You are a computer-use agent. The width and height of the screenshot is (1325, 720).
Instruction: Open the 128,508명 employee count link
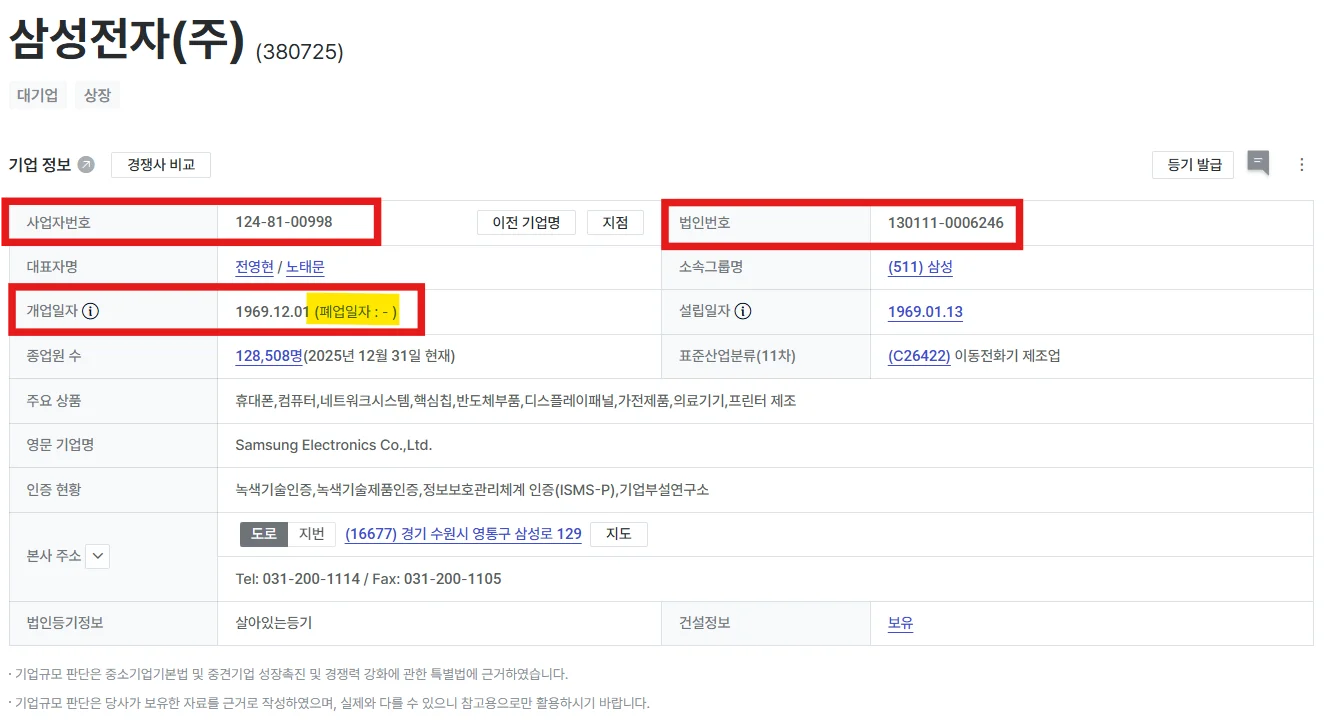pyautogui.click(x=269, y=356)
